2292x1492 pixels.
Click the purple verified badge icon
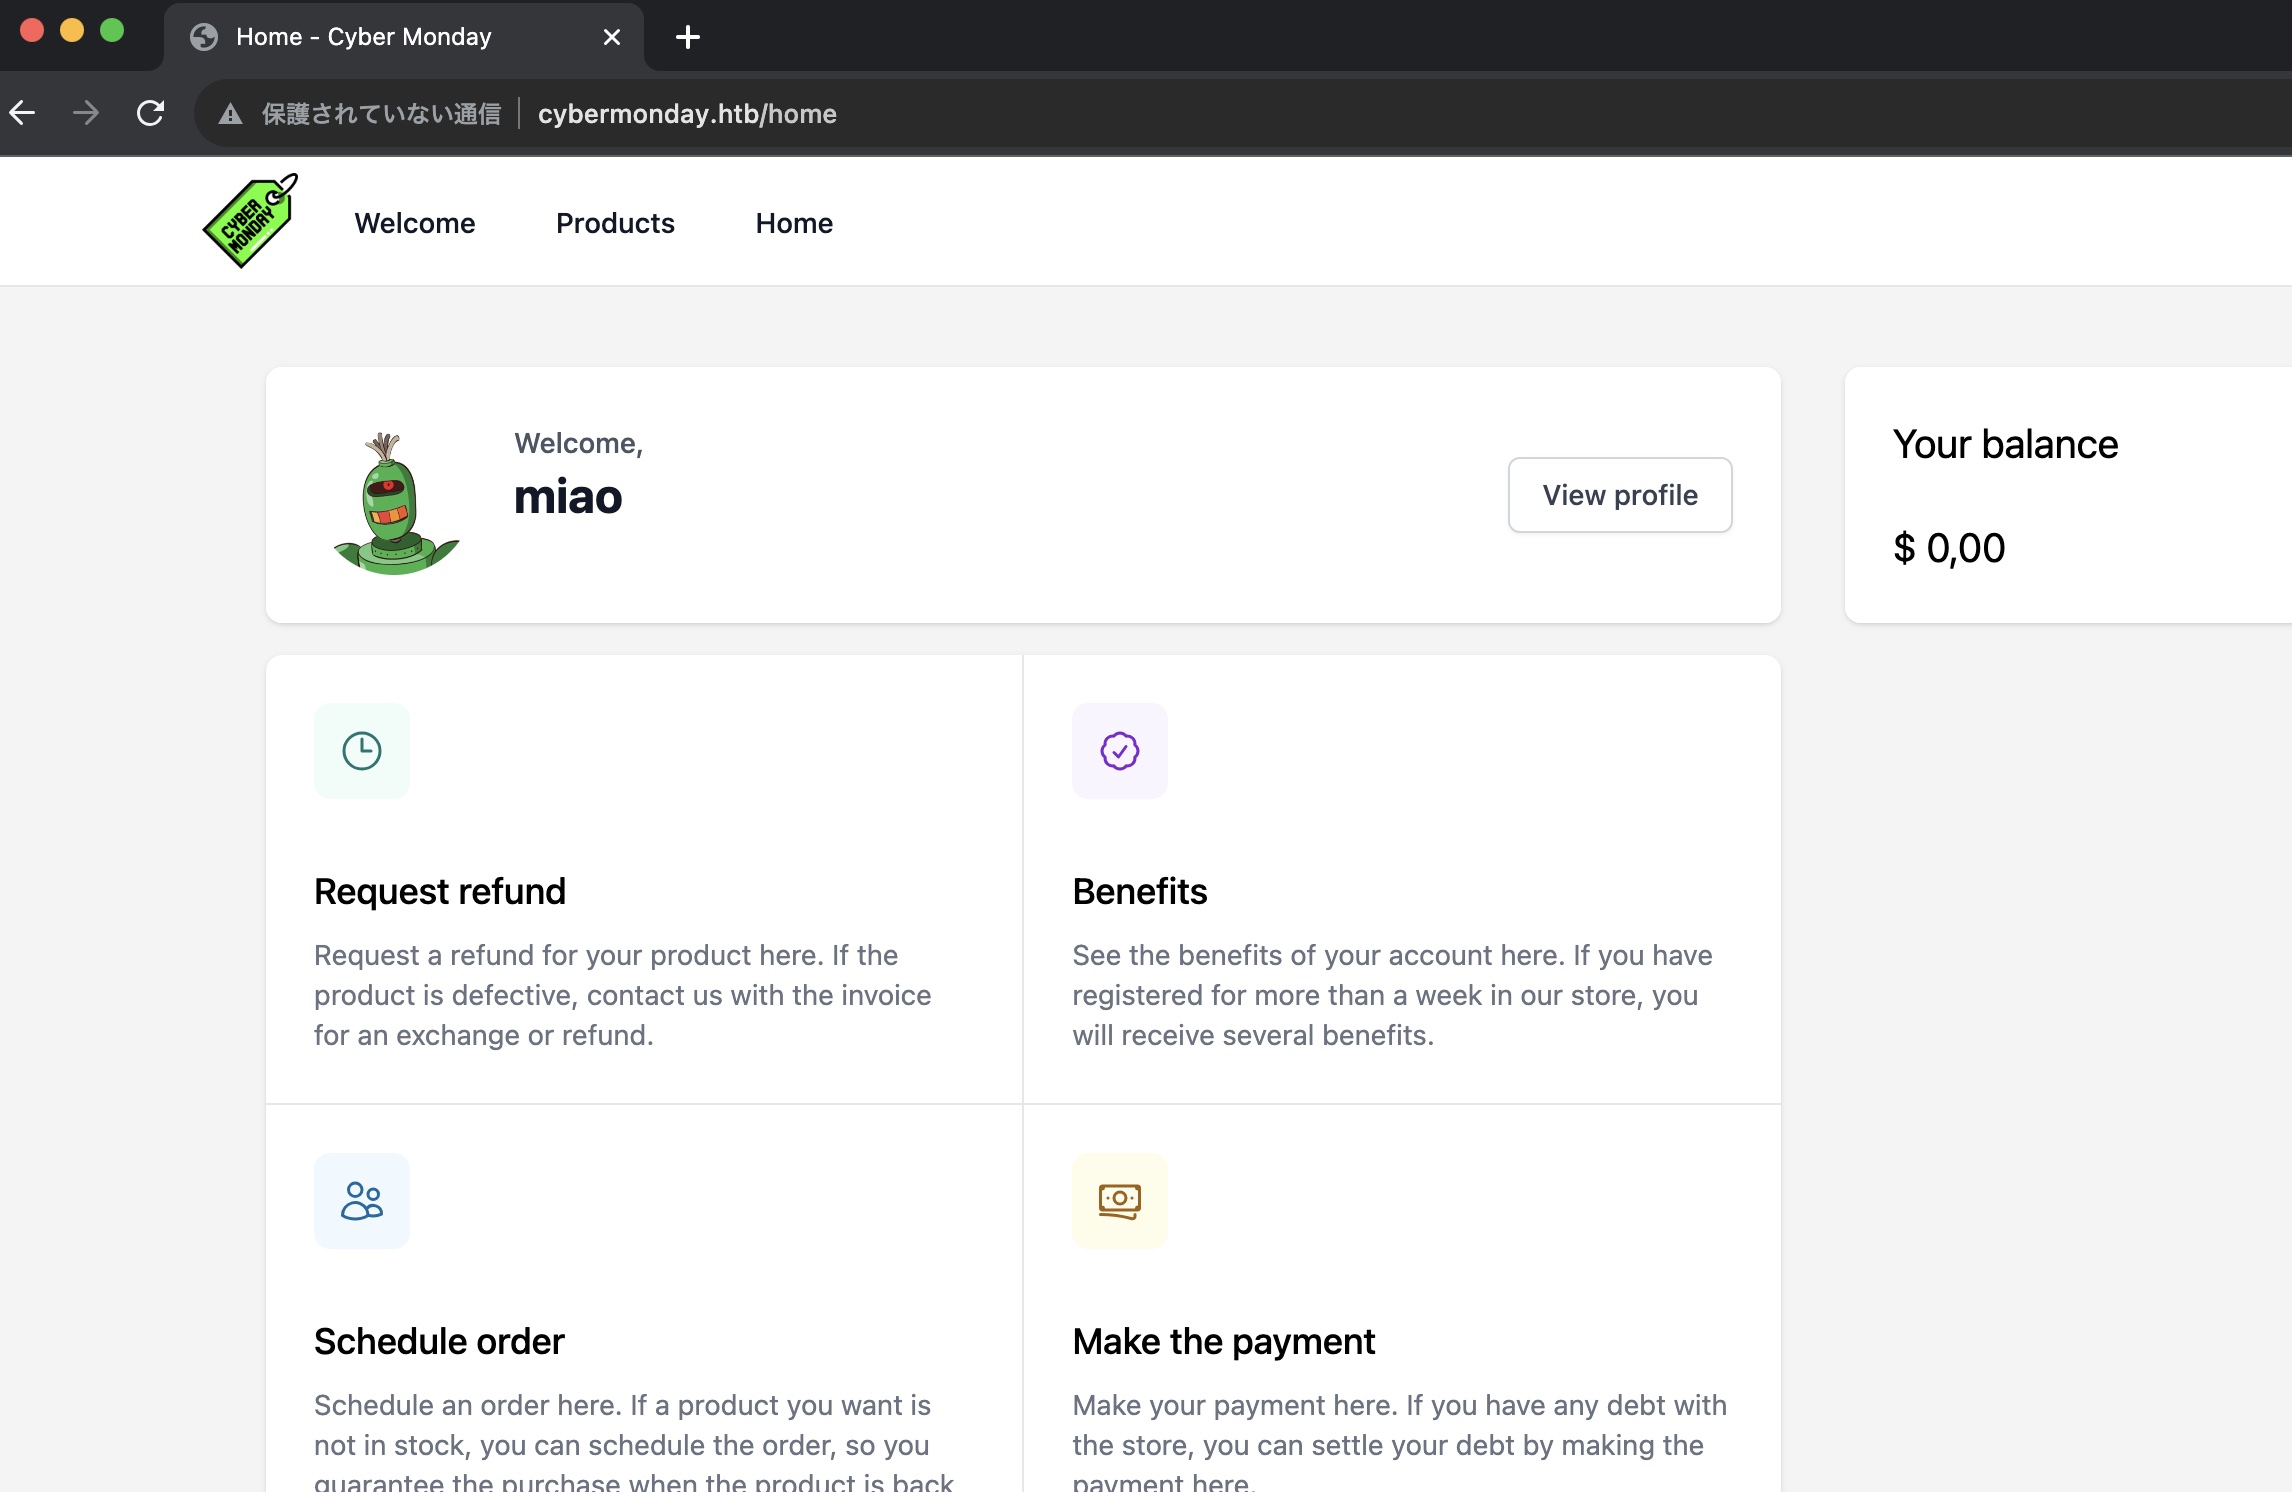tap(1119, 751)
